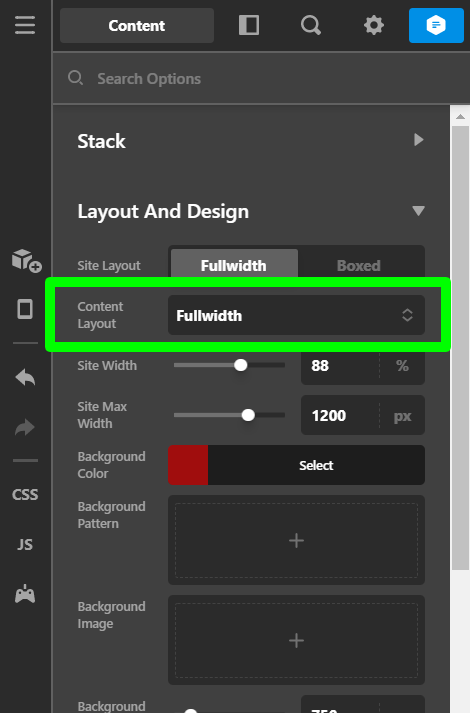Image resolution: width=470 pixels, height=713 pixels.
Task: Select the tablet device preview icon
Action: [x=25, y=310]
